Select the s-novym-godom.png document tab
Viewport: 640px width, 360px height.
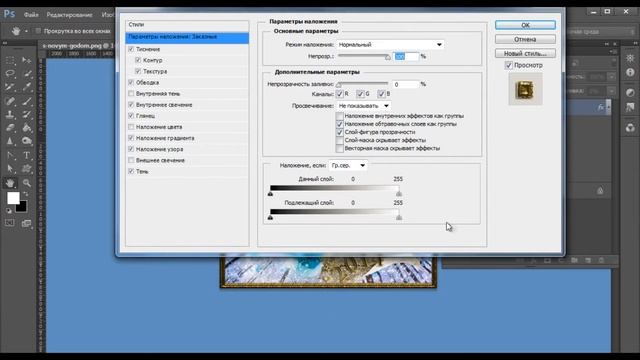tap(78, 46)
